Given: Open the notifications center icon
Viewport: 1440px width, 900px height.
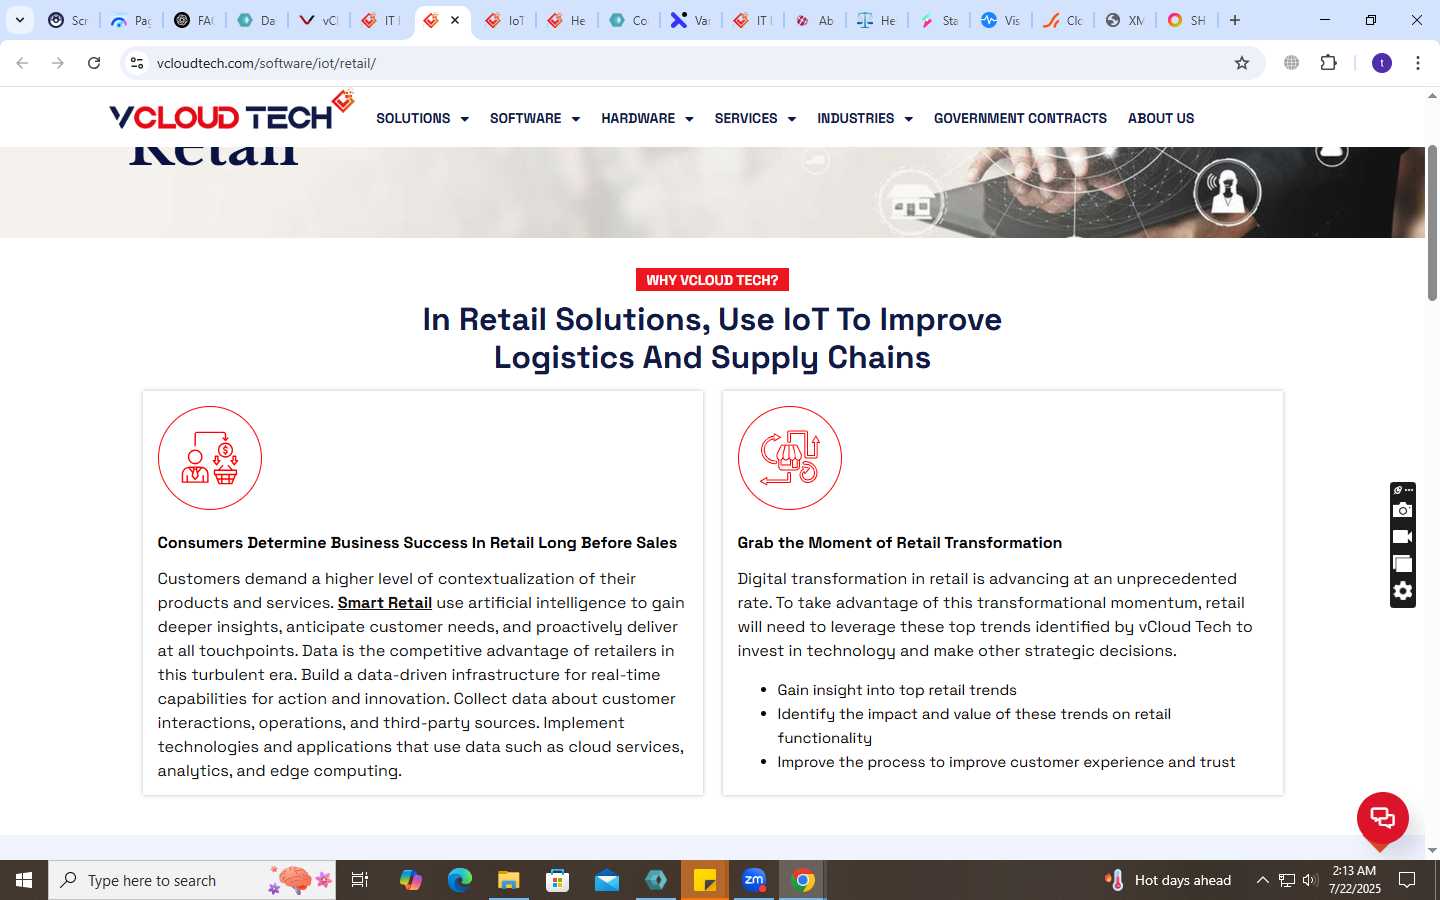Looking at the screenshot, I should pyautogui.click(x=1407, y=880).
